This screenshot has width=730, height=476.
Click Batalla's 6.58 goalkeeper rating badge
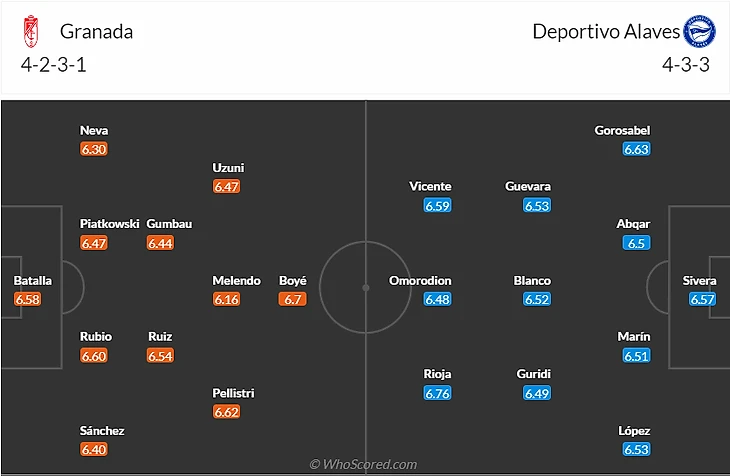(28, 299)
